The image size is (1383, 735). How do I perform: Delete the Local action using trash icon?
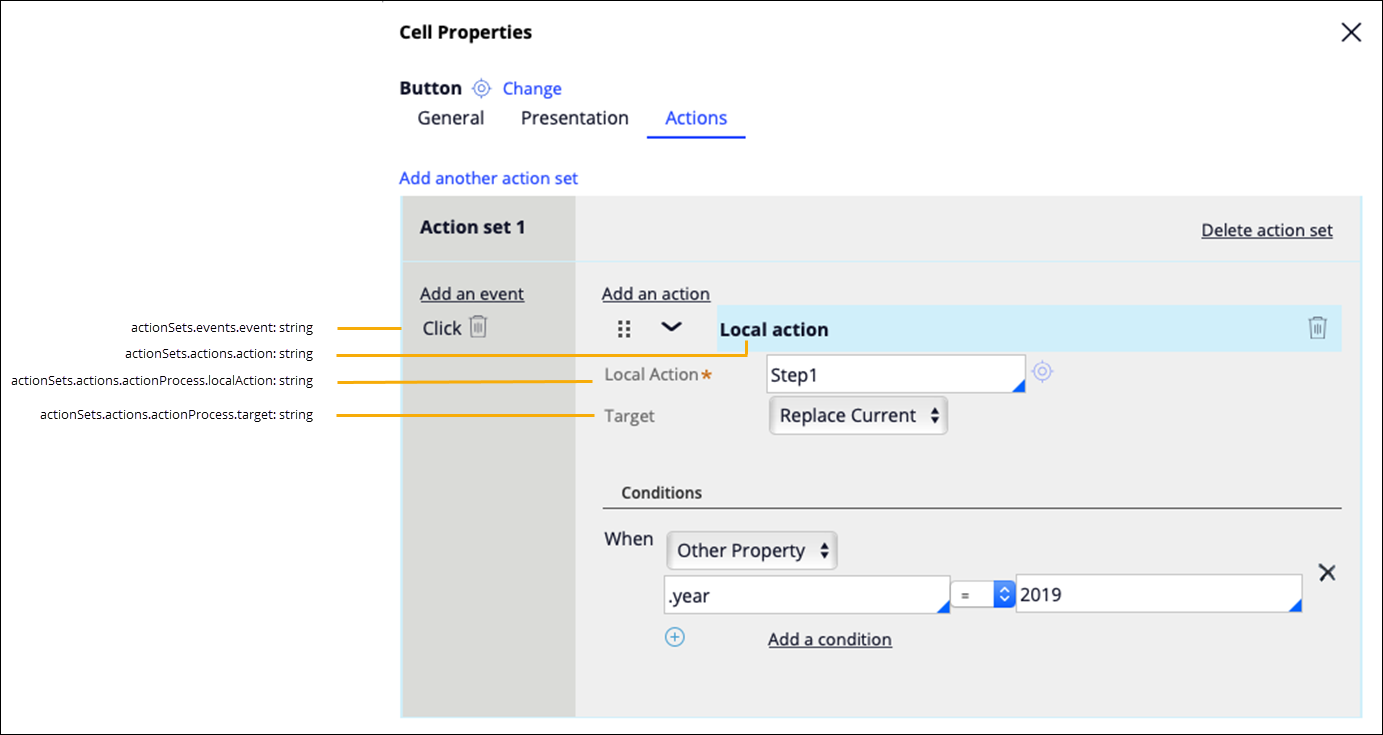pyautogui.click(x=1317, y=328)
